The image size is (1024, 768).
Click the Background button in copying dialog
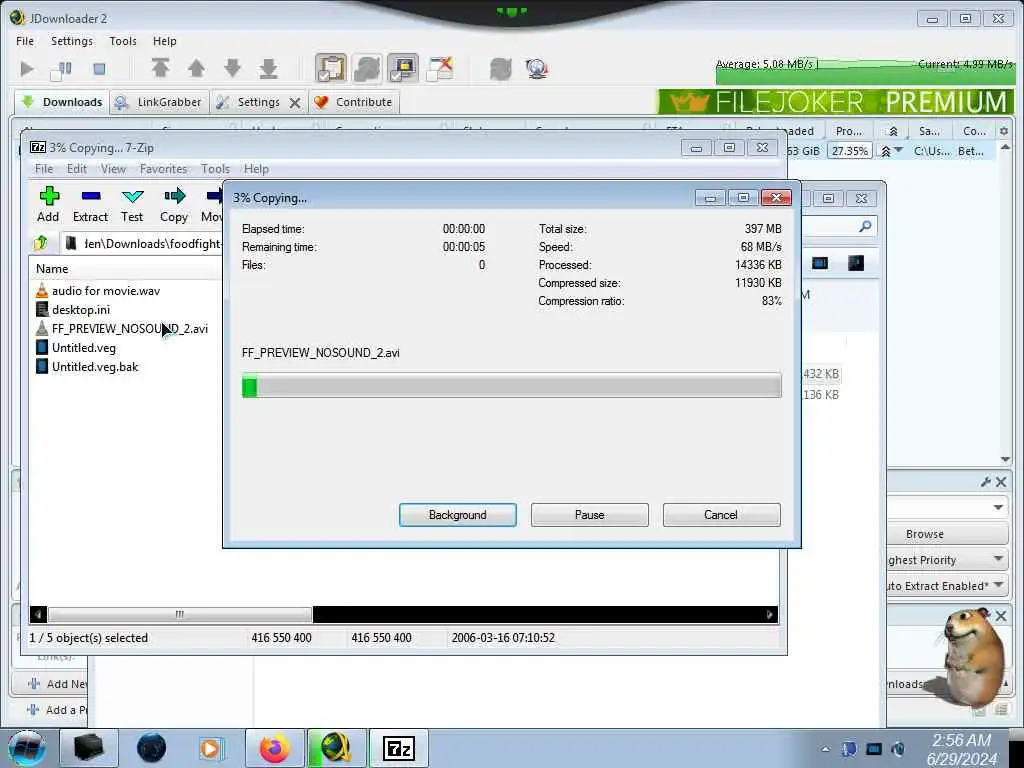coord(458,515)
